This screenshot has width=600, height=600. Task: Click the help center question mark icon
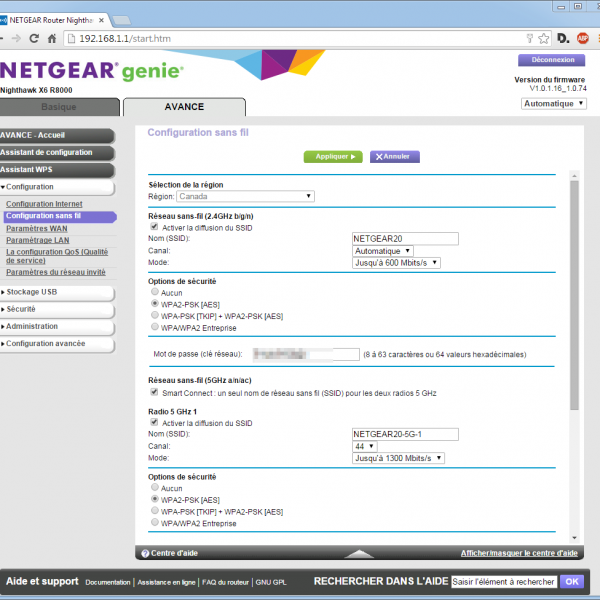point(145,553)
